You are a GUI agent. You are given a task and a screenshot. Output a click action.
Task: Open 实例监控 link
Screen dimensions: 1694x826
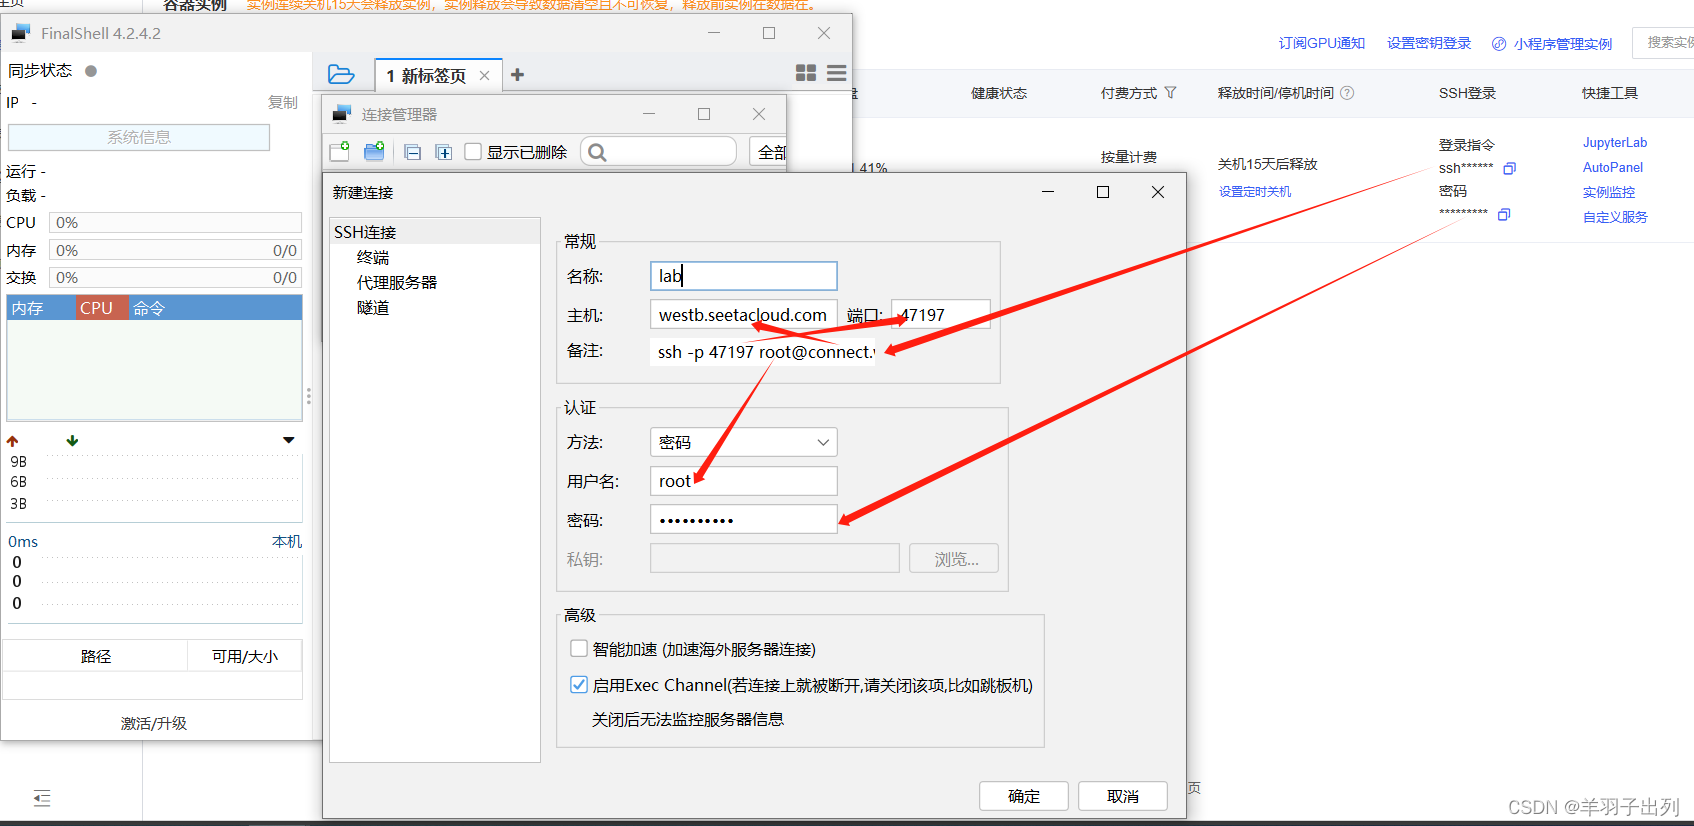pos(1609,192)
